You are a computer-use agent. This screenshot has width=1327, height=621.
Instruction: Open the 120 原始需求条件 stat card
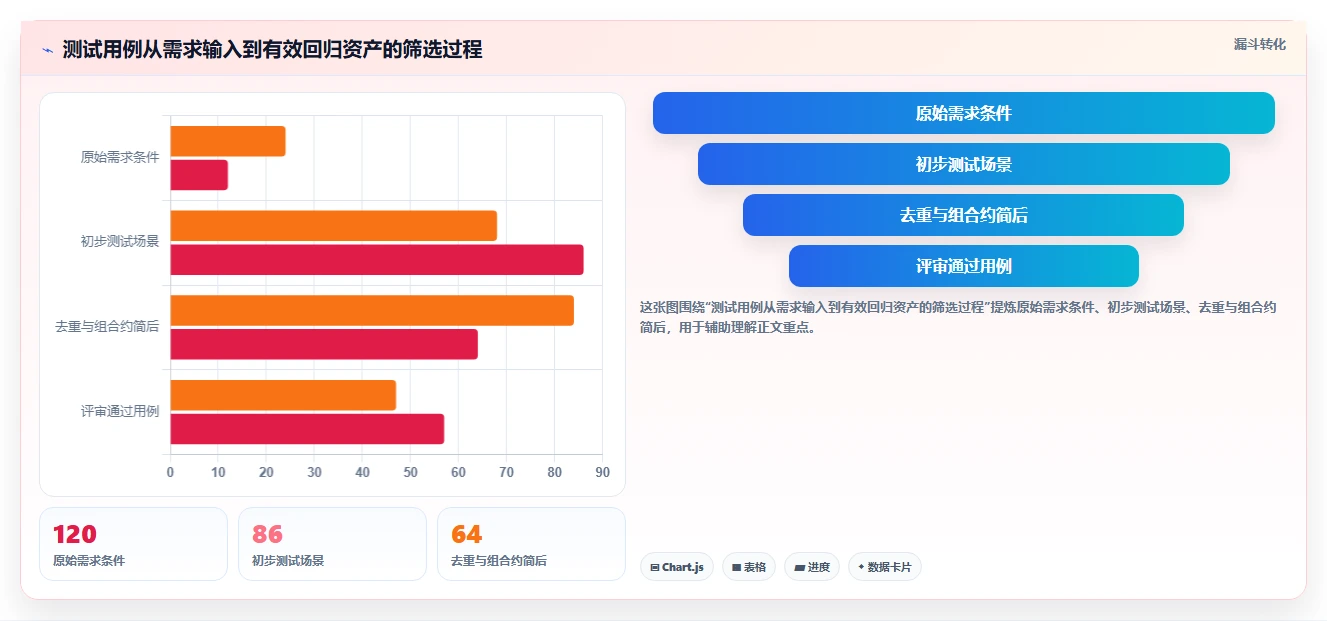coord(133,544)
